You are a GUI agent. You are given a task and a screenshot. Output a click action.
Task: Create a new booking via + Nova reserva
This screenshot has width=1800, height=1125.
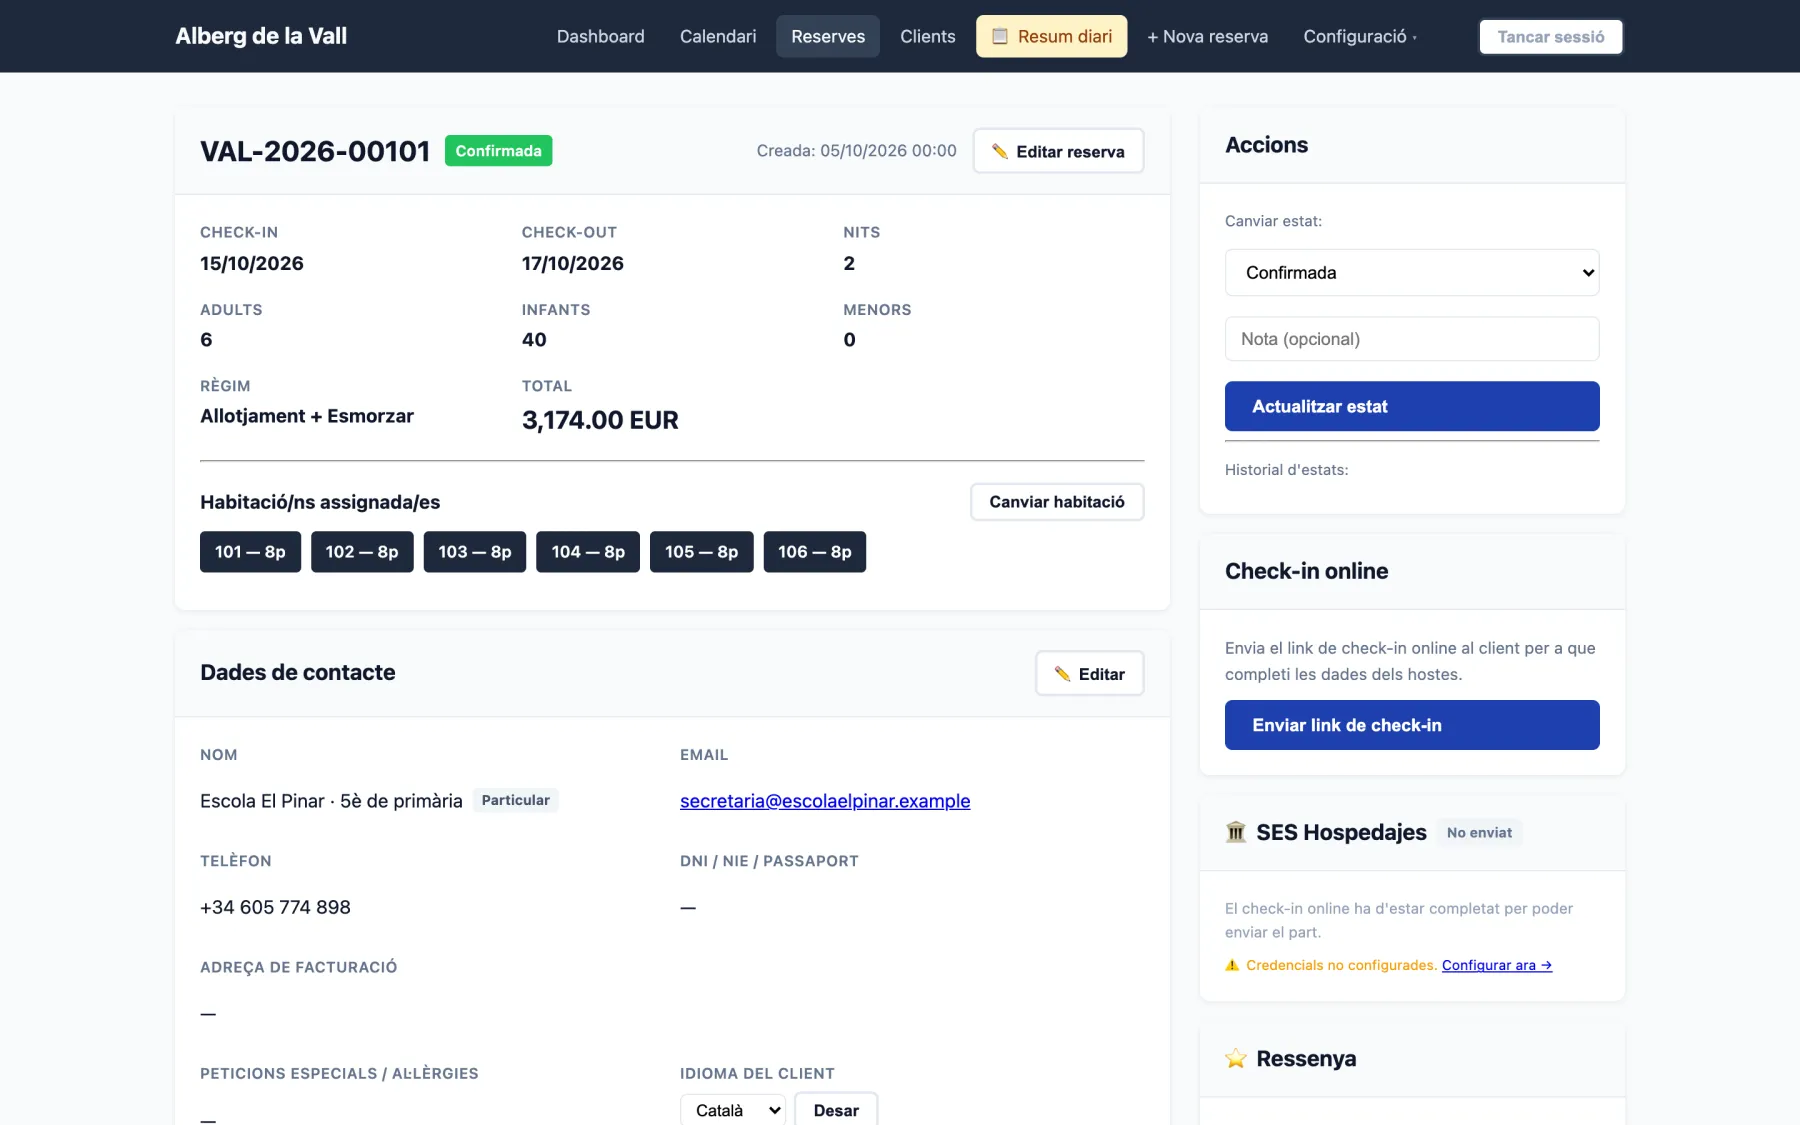tap(1207, 36)
